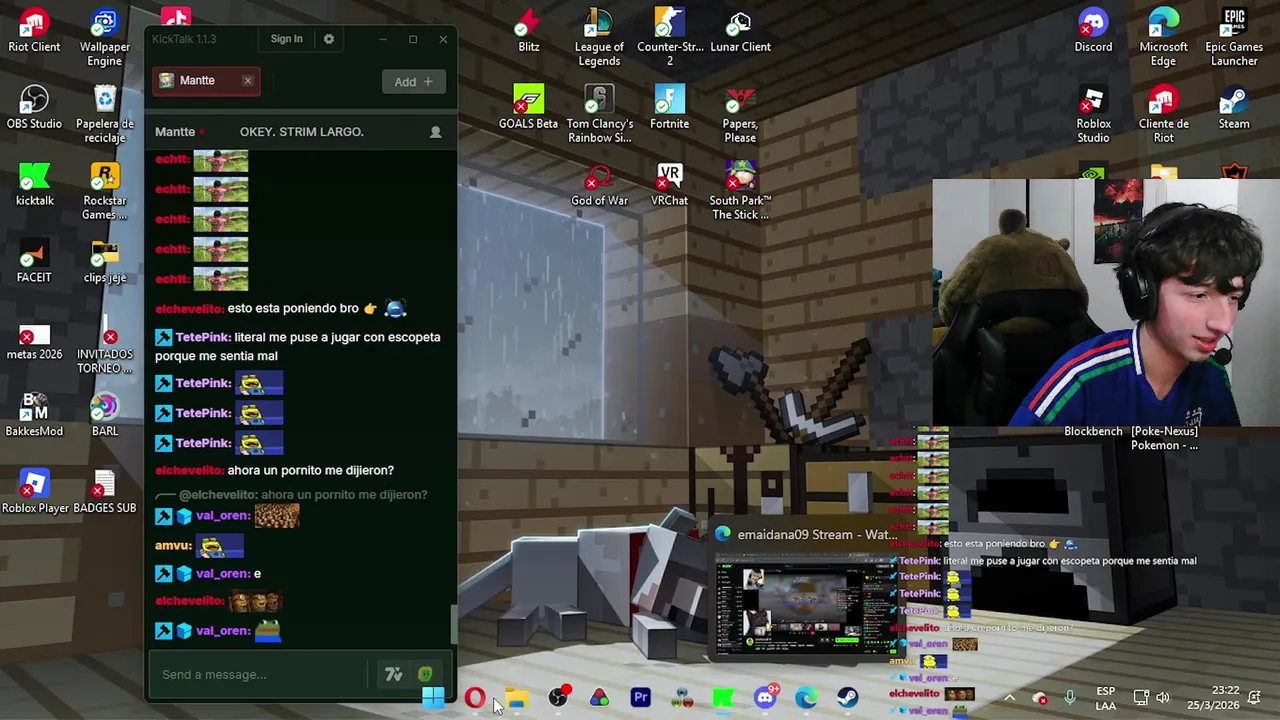Click the stream title OKEY. STRIM LARGO.

pyautogui.click(x=301, y=132)
